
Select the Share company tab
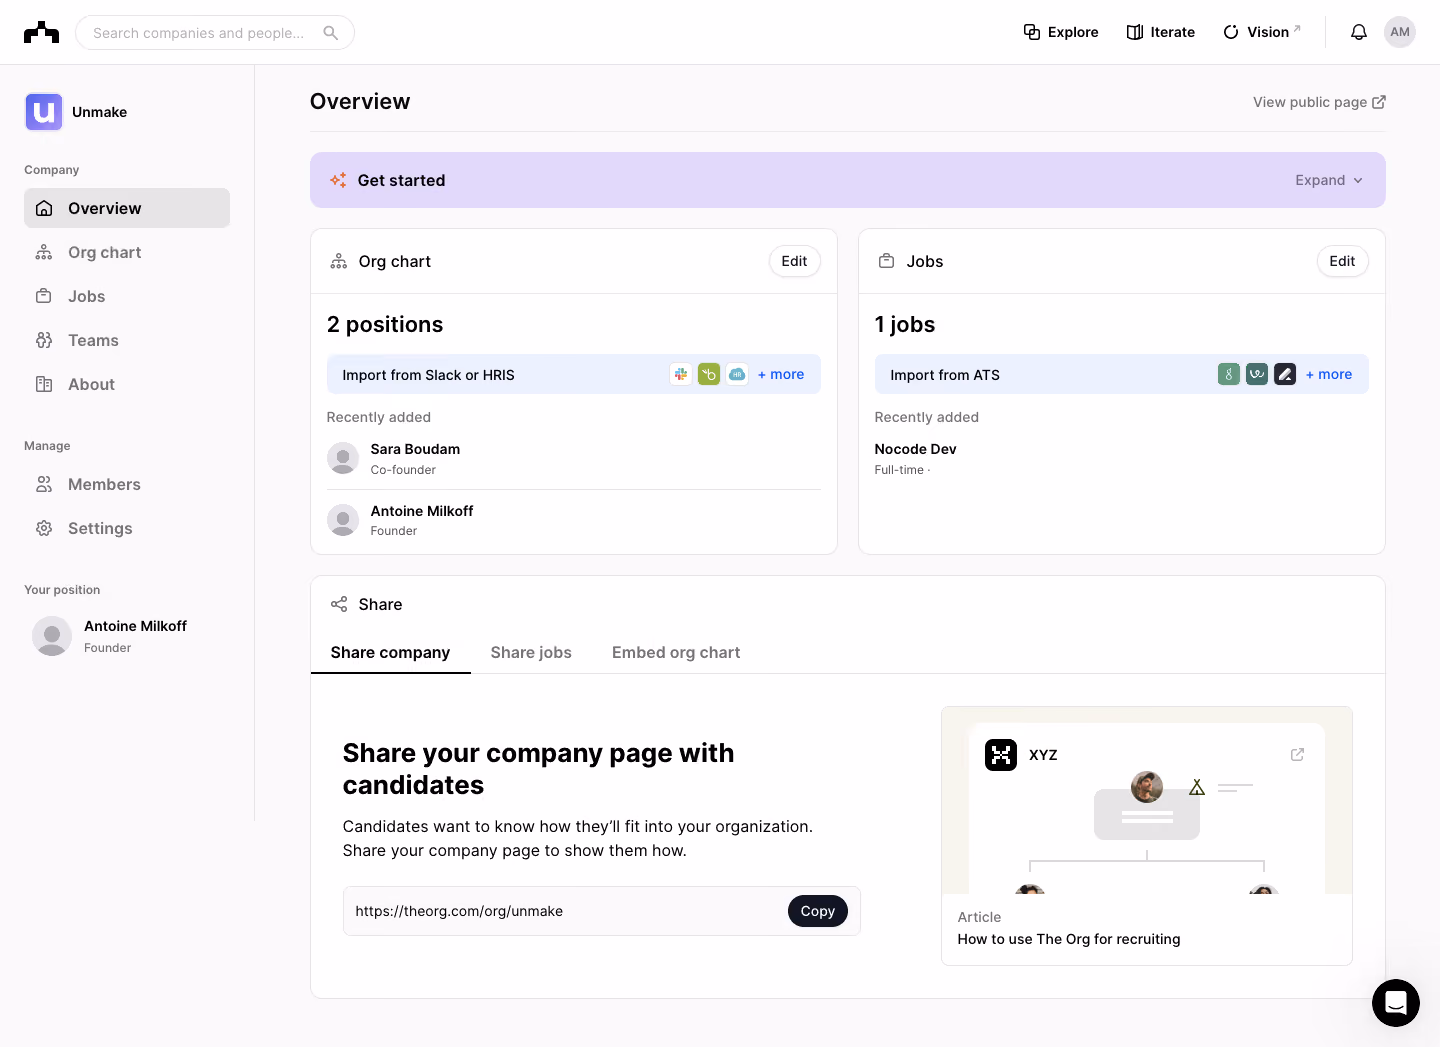coord(390,652)
